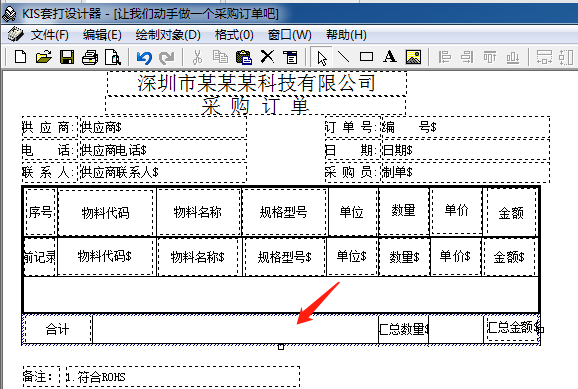Select the 物料名称$ data field

tap(198, 257)
